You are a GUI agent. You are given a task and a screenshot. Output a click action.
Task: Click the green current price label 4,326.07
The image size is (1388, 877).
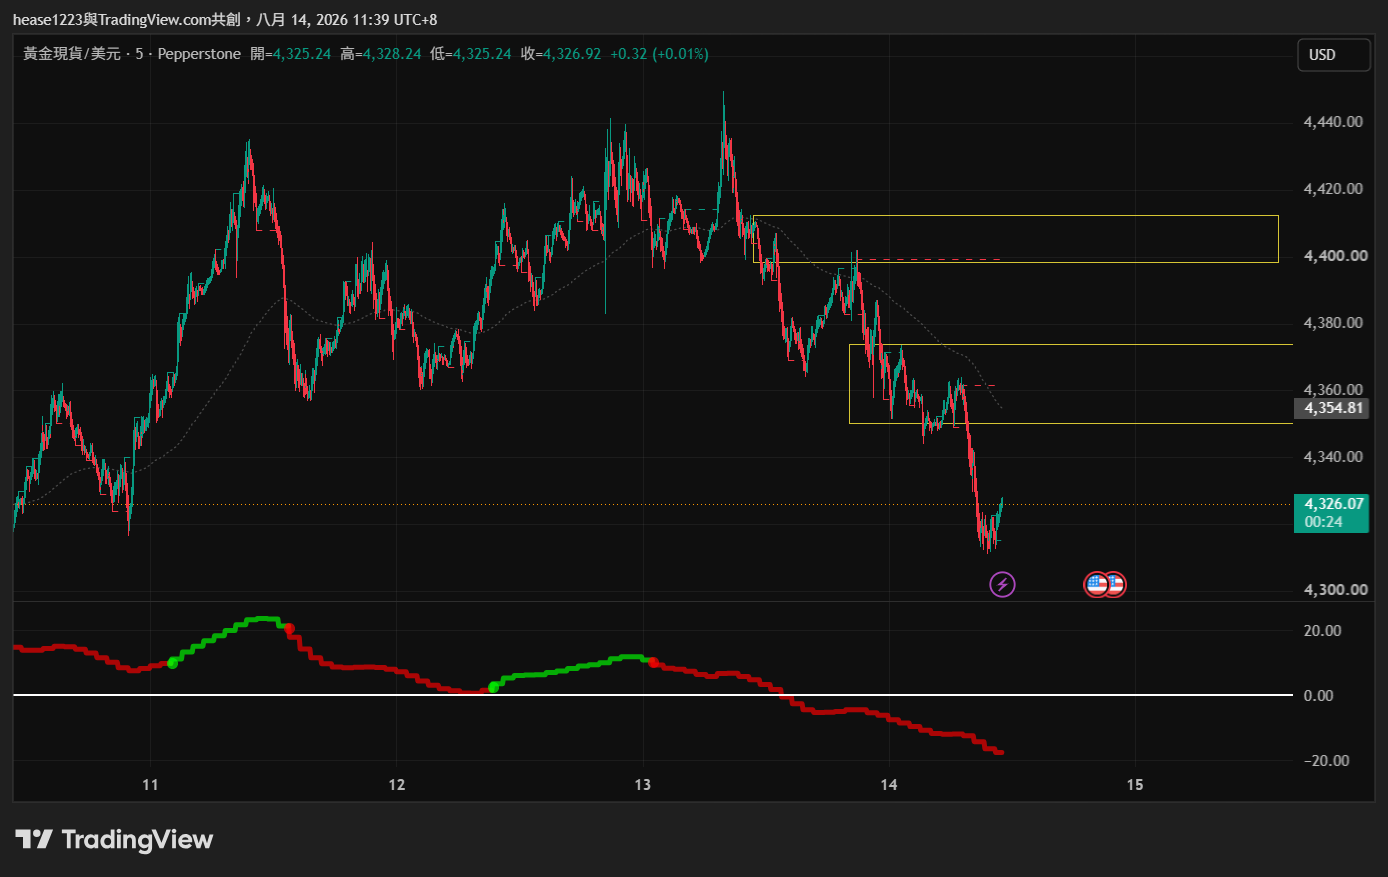click(1334, 504)
